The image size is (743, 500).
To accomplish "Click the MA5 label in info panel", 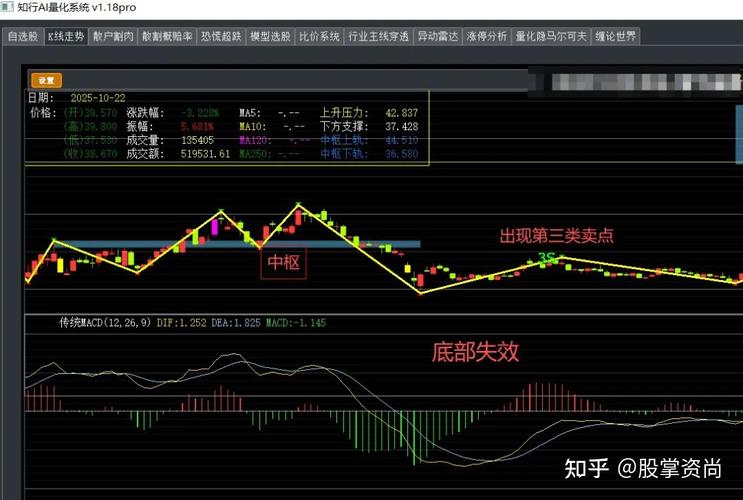I will (x=250, y=113).
